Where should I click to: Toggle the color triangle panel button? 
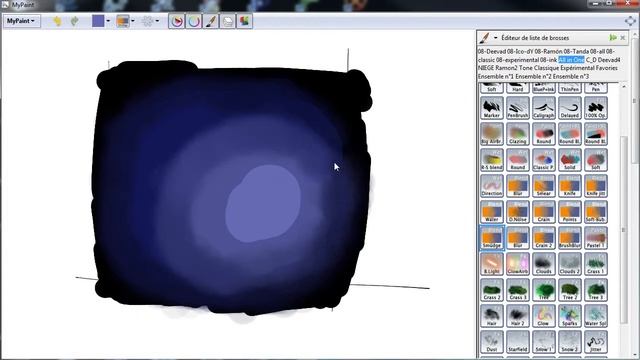click(x=177, y=21)
